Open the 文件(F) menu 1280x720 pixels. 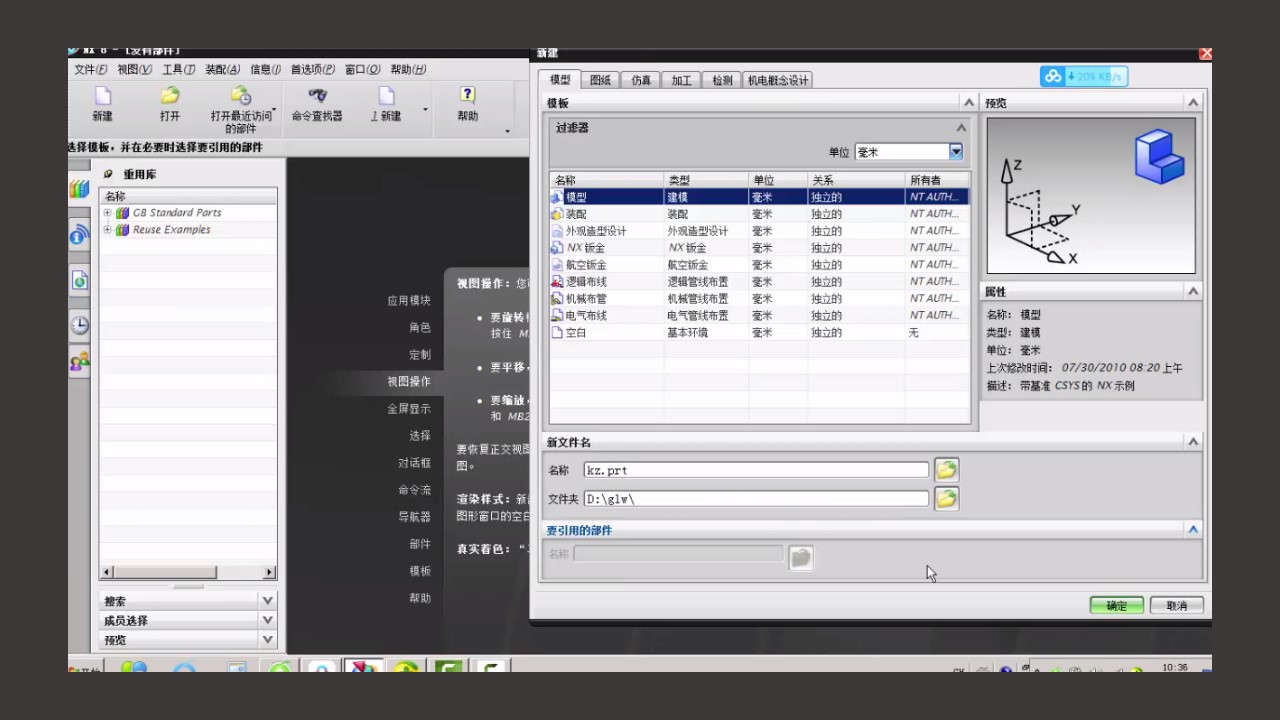pos(91,69)
